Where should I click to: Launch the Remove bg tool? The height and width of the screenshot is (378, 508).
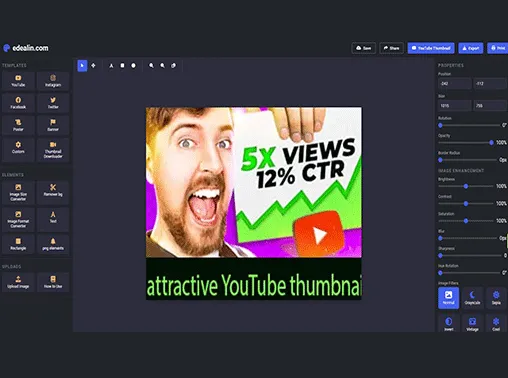(53, 192)
